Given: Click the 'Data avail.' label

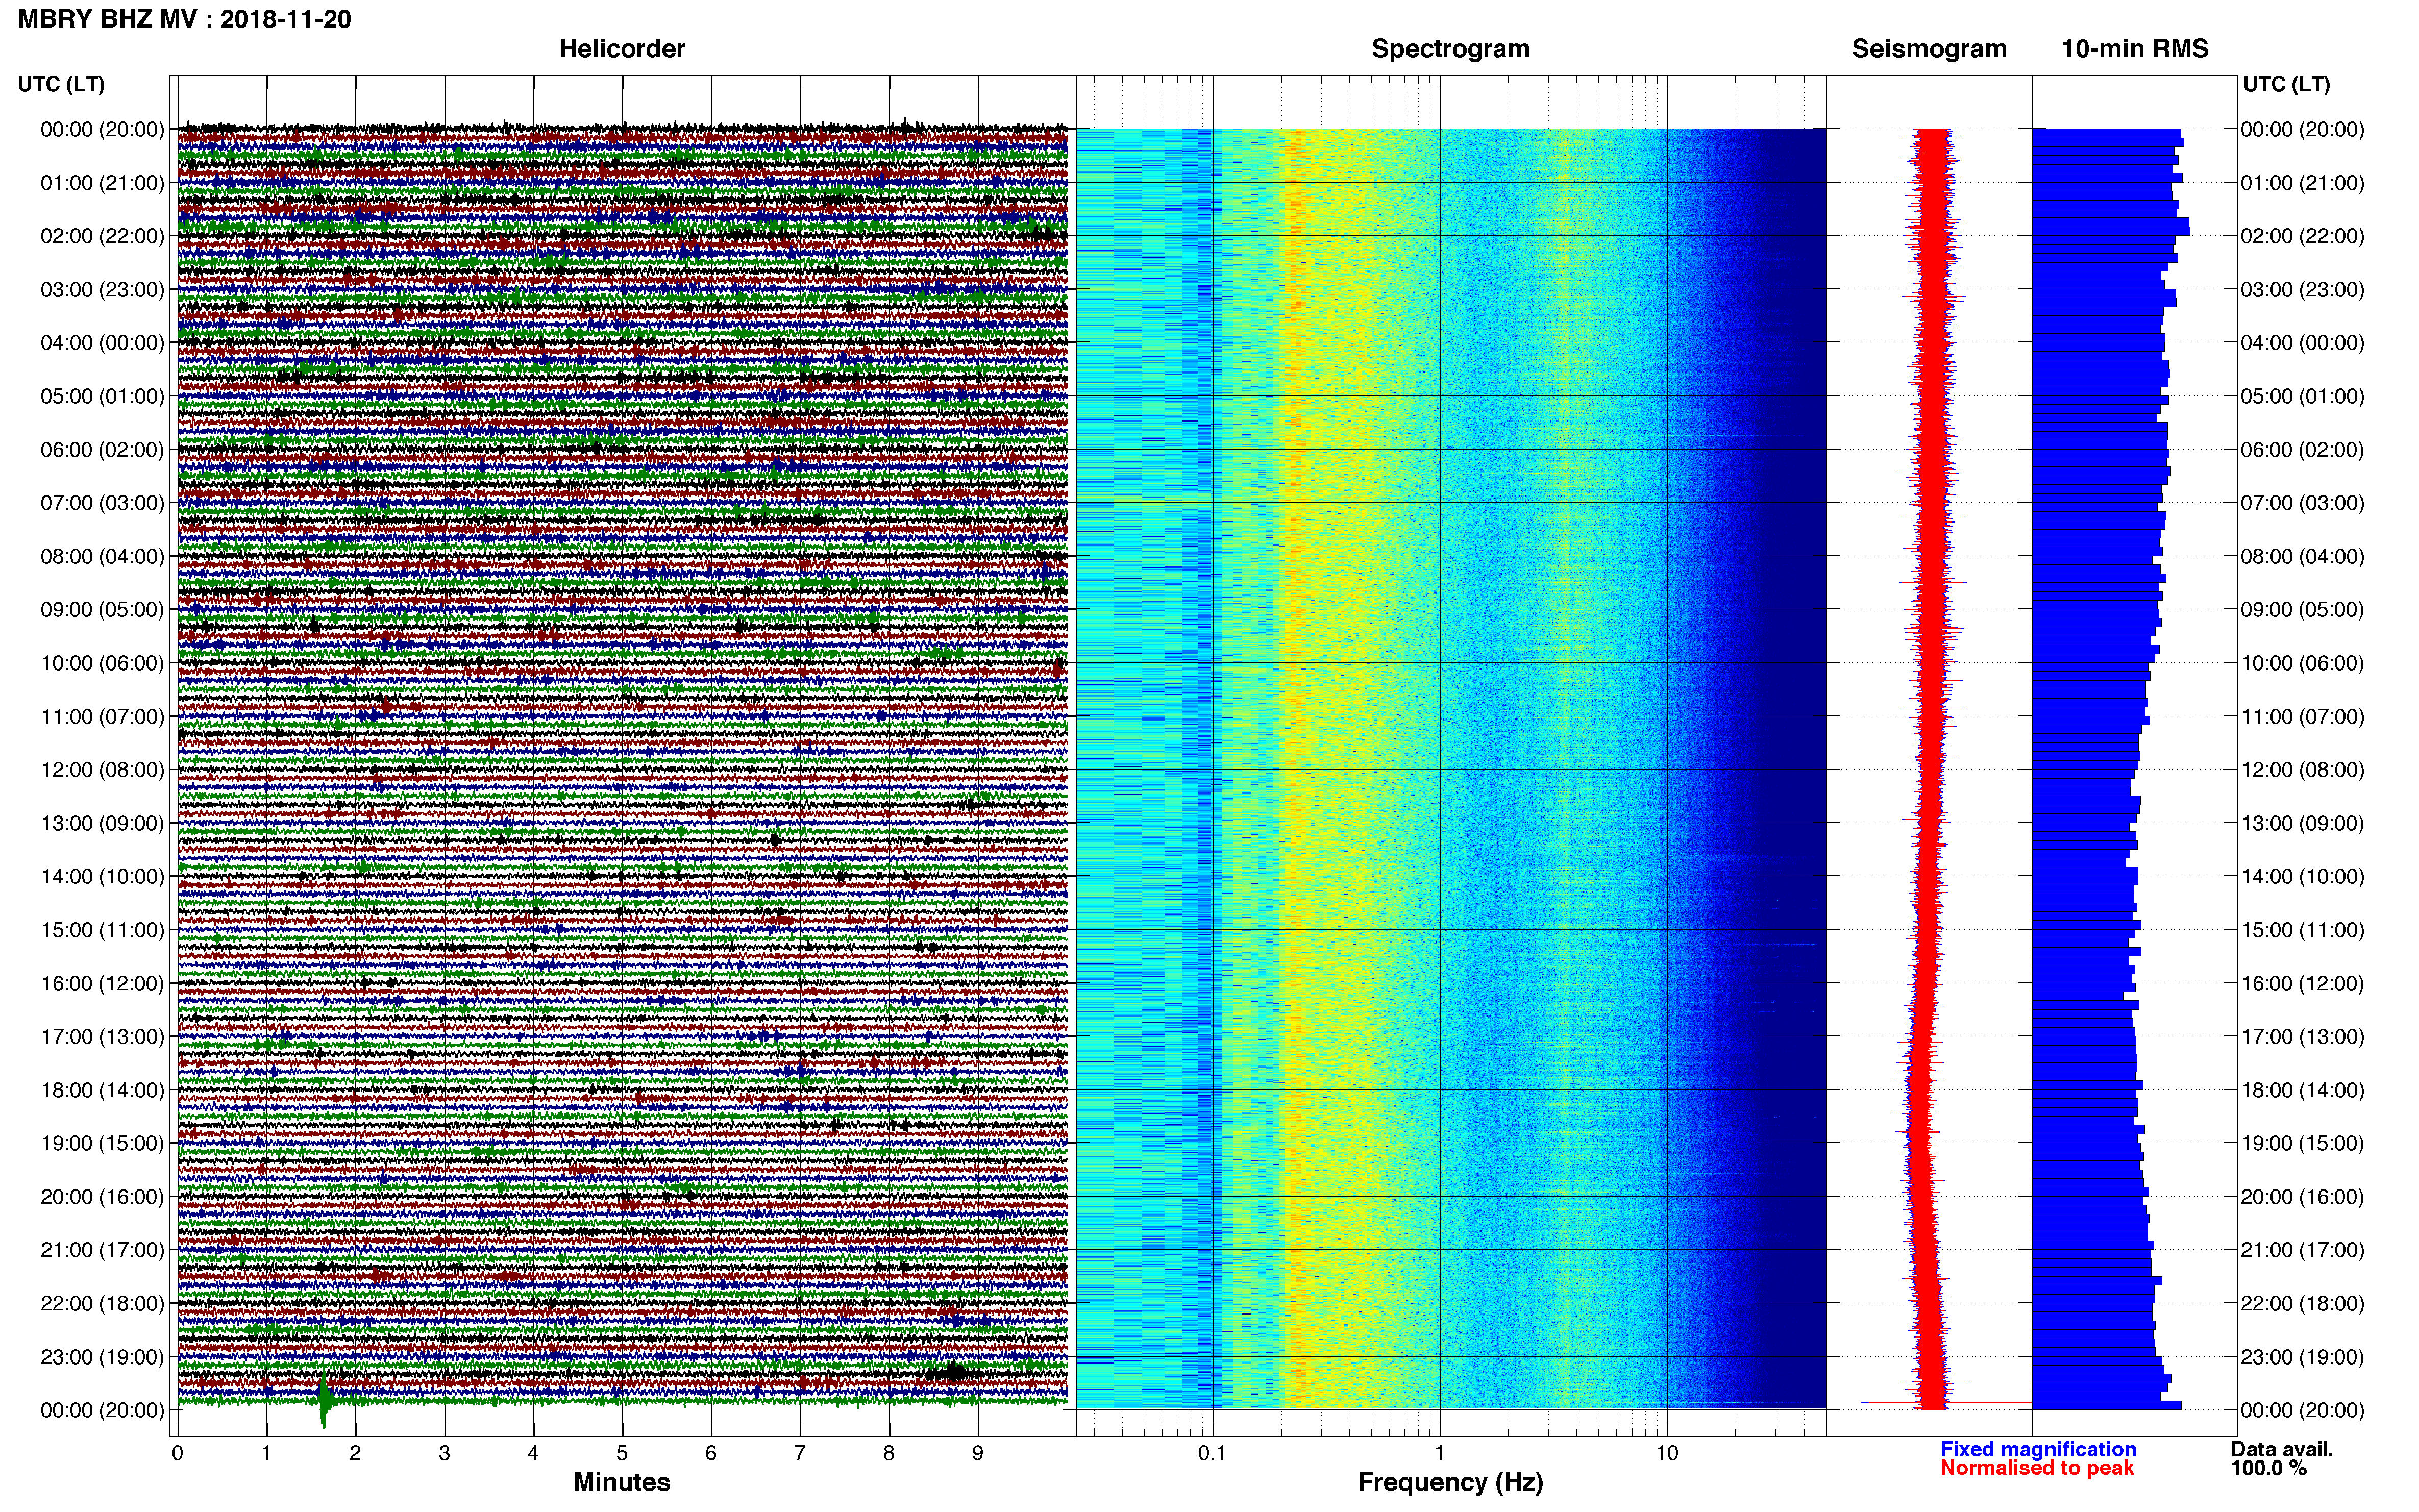Looking at the screenshot, I should (2282, 1449).
